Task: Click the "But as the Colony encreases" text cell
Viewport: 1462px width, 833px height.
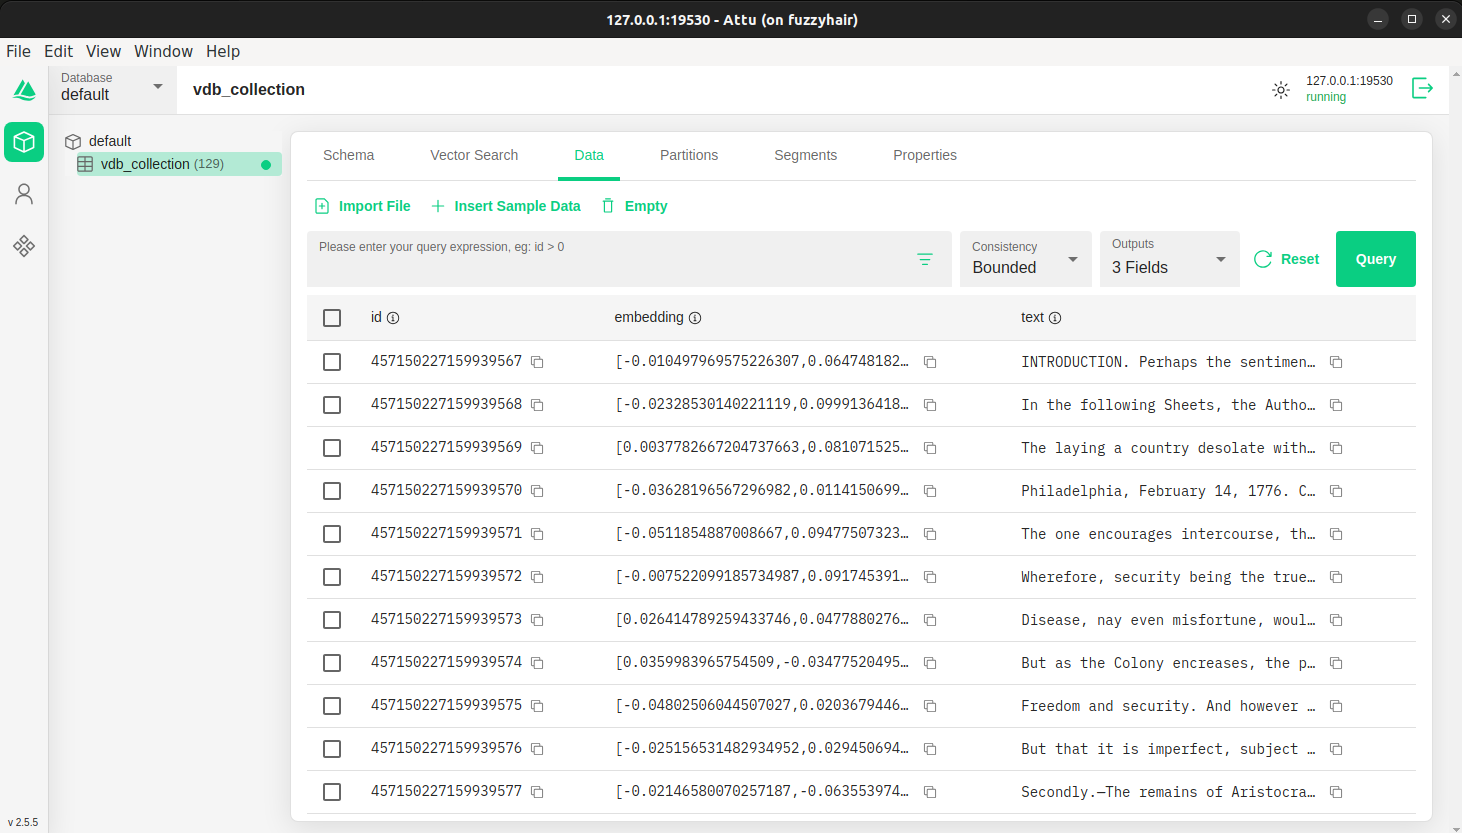Action: [x=1168, y=663]
